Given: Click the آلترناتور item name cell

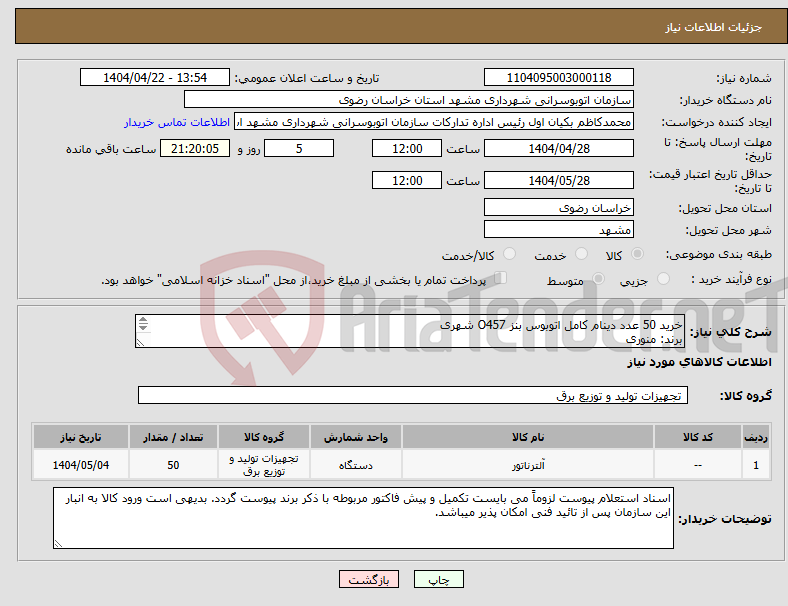Looking at the screenshot, I should tap(528, 465).
